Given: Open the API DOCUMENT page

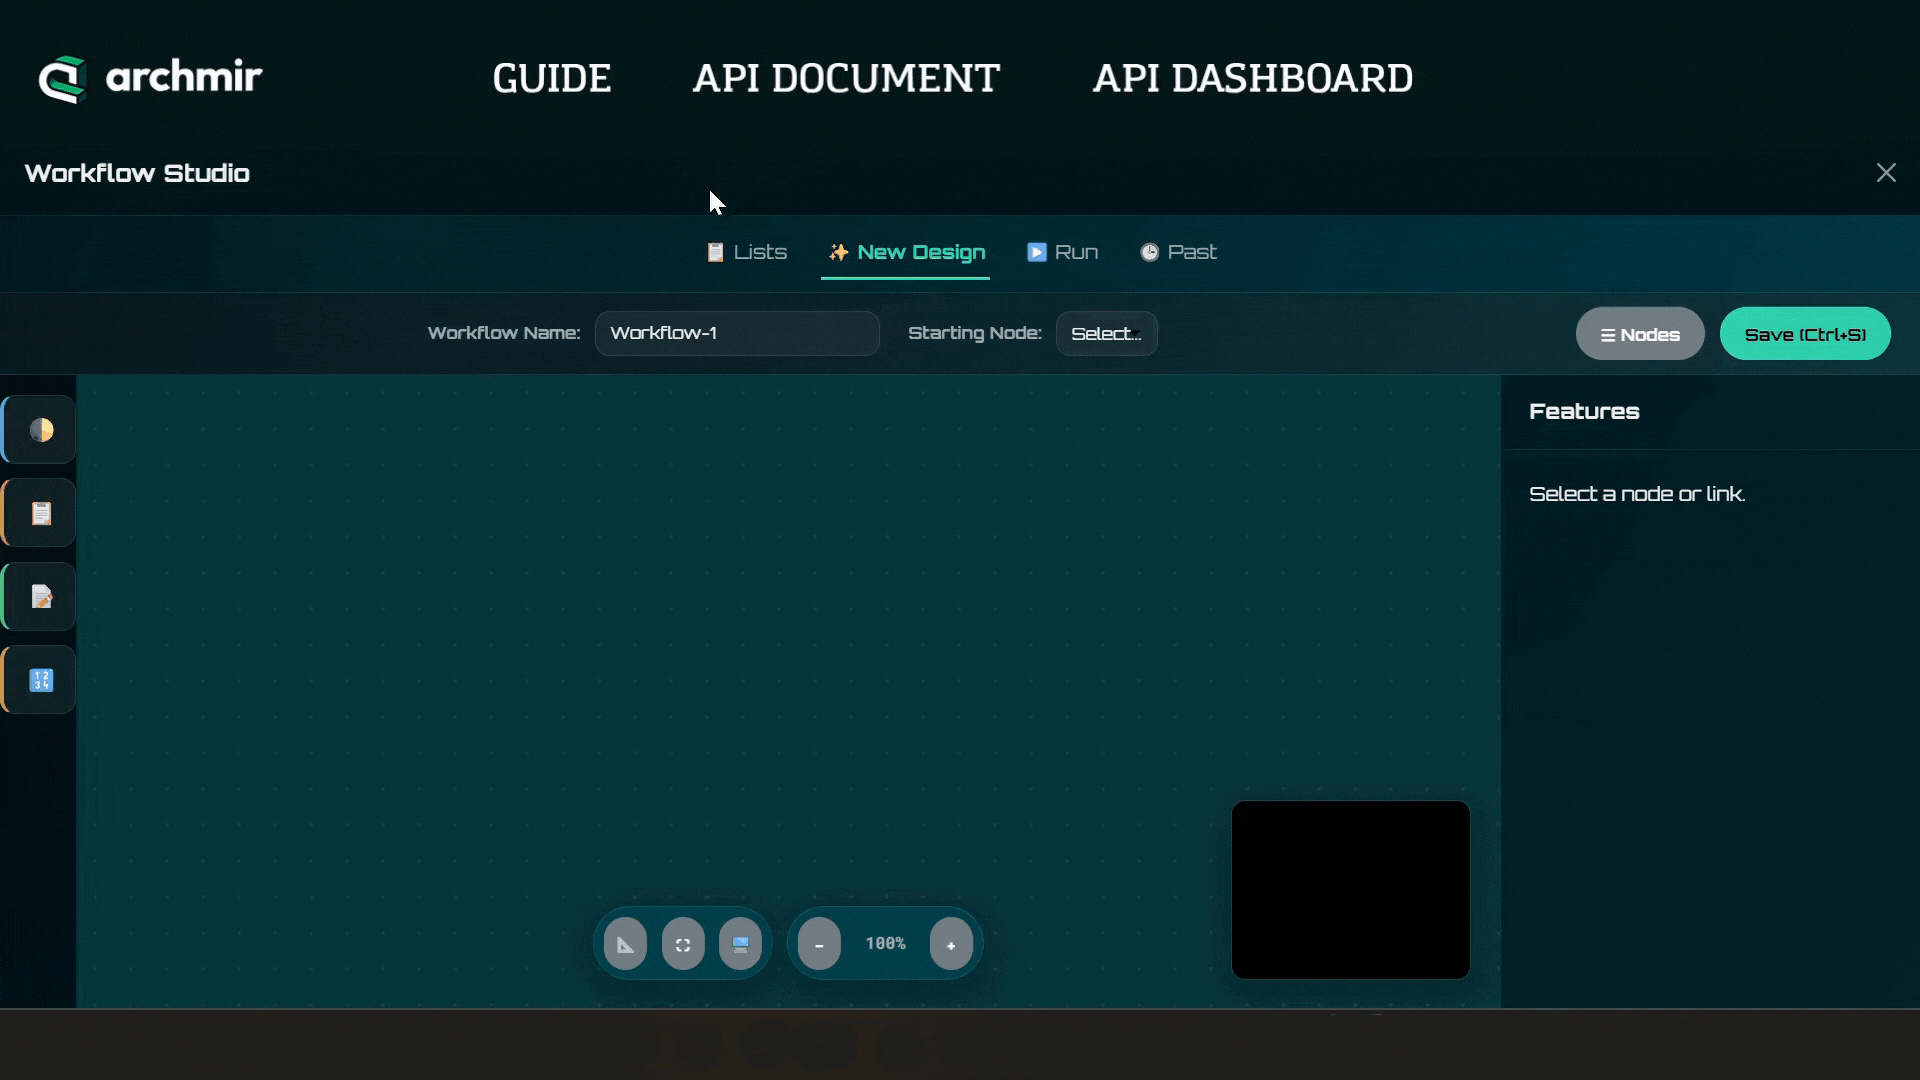Looking at the screenshot, I should pos(846,78).
